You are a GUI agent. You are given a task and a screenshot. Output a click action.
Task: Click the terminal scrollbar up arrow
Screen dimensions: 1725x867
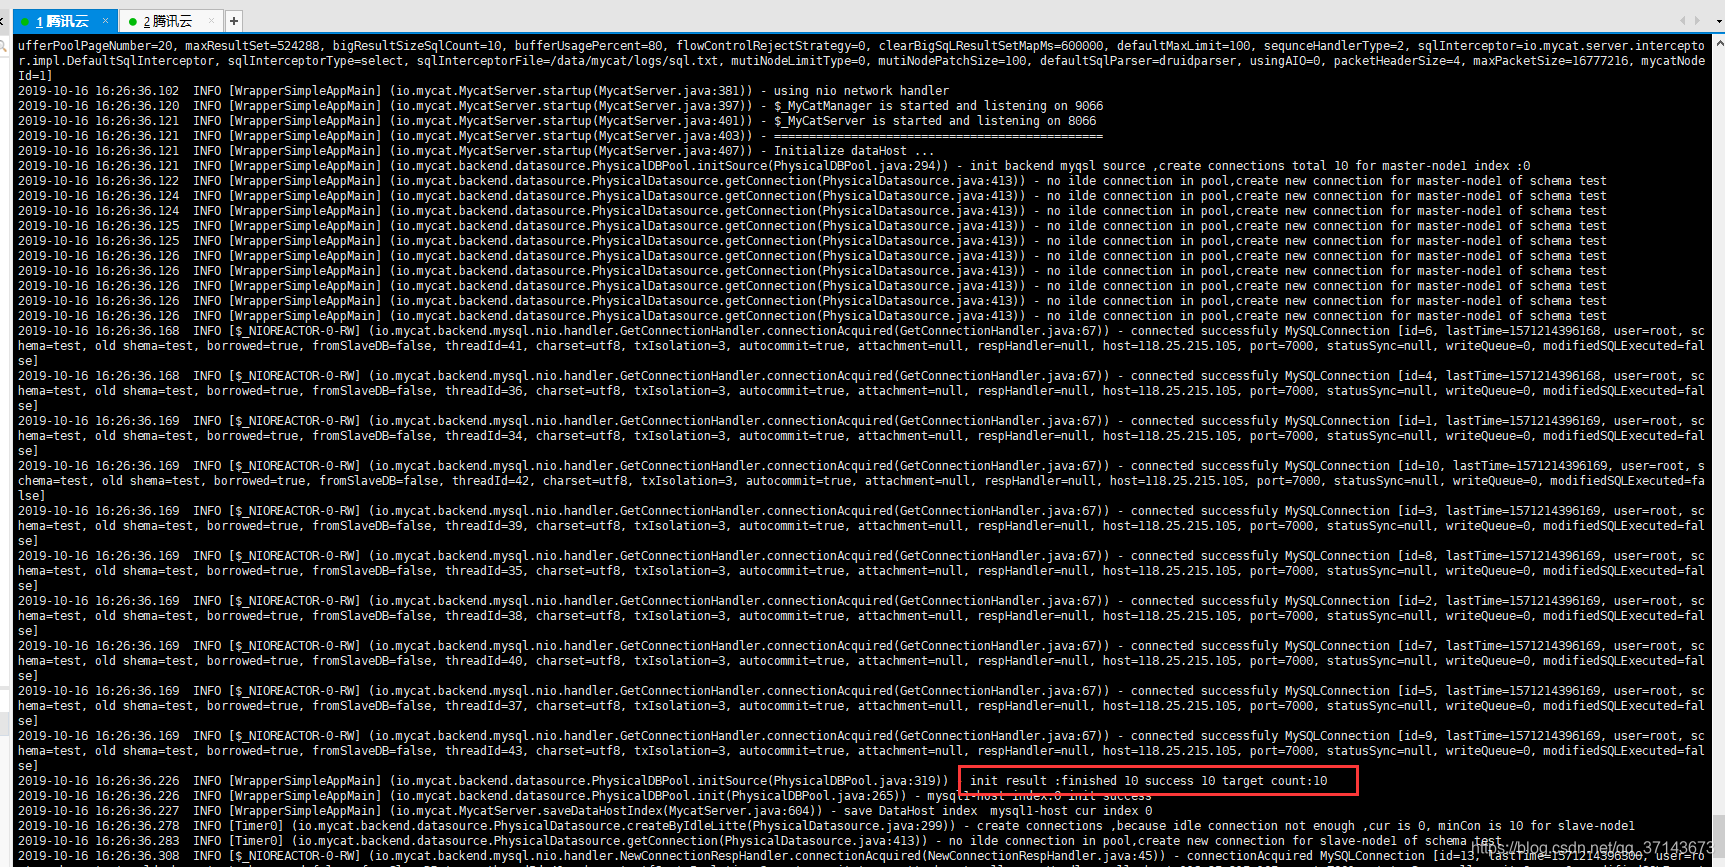point(1719,42)
